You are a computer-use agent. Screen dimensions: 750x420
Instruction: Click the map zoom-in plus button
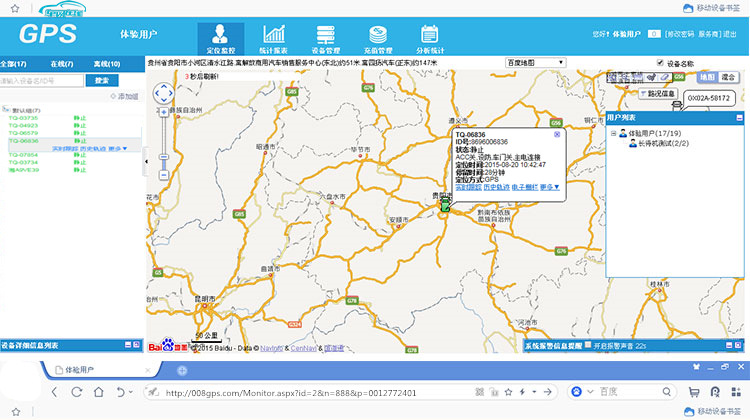point(164,112)
